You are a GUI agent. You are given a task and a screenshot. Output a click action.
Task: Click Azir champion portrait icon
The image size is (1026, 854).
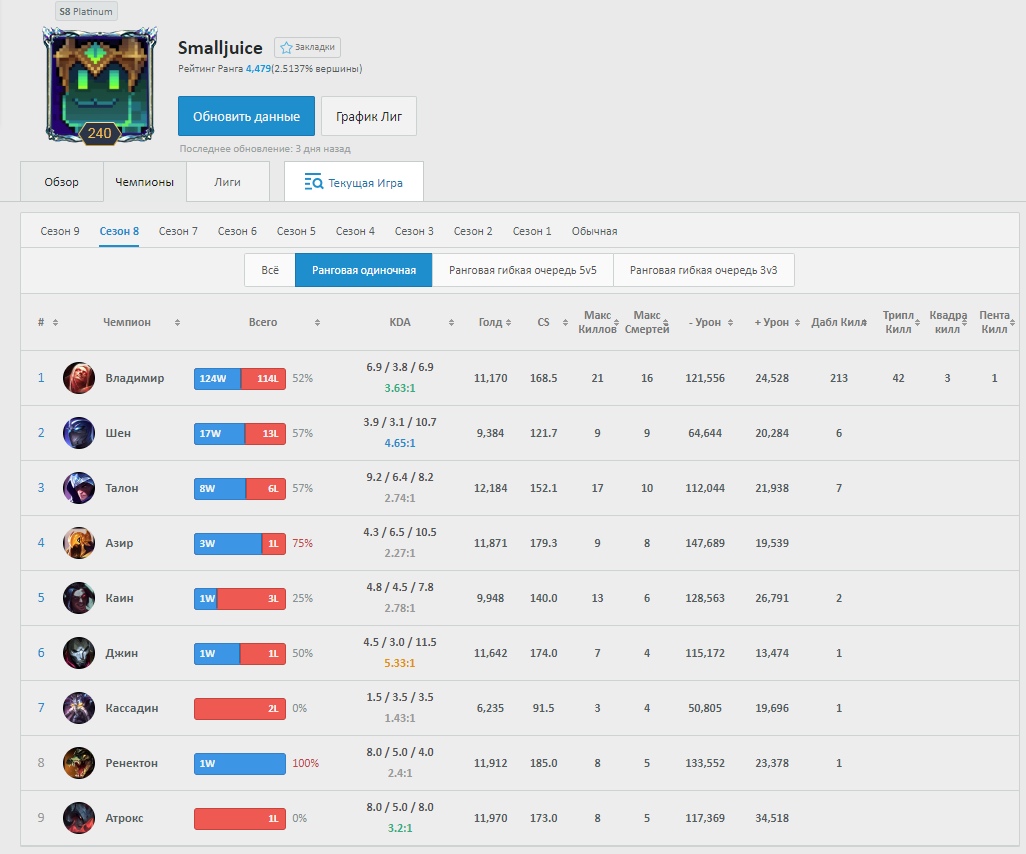(x=79, y=543)
